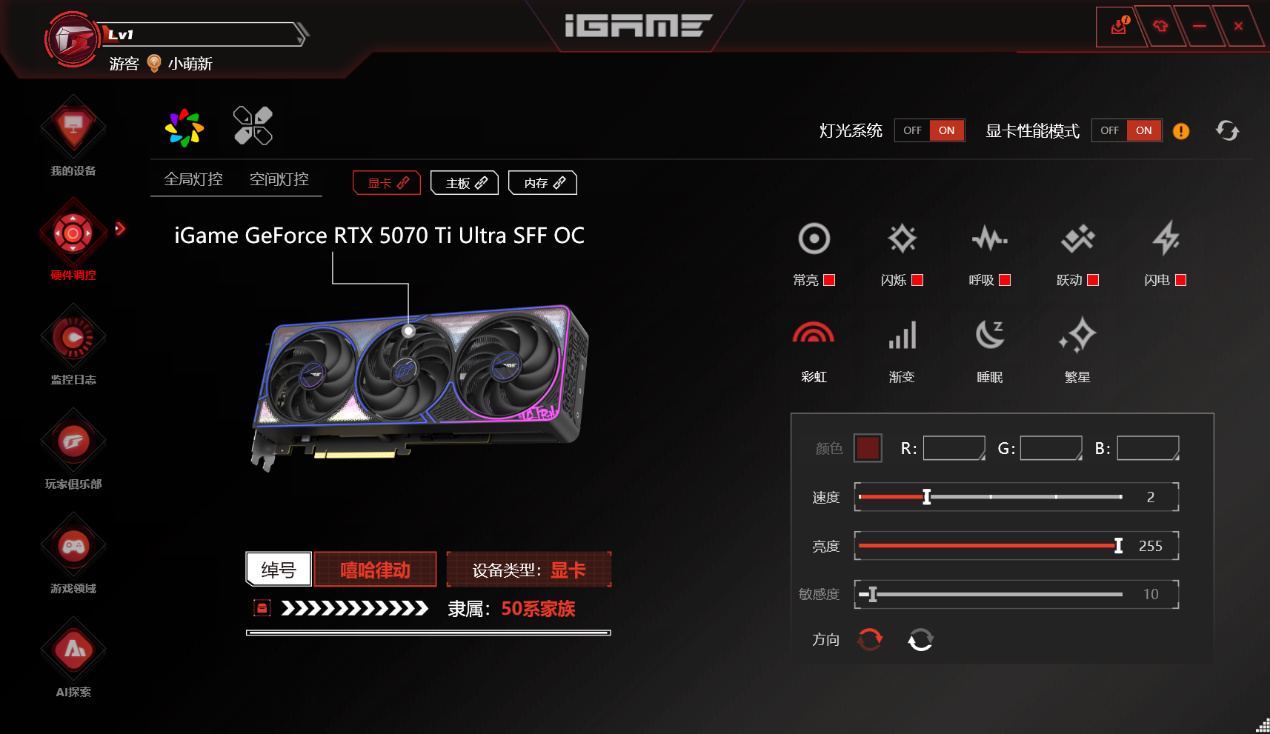1270x734 pixels.
Task: Expand the sidebar arrow next to 硬件调控
Action: click(120, 229)
